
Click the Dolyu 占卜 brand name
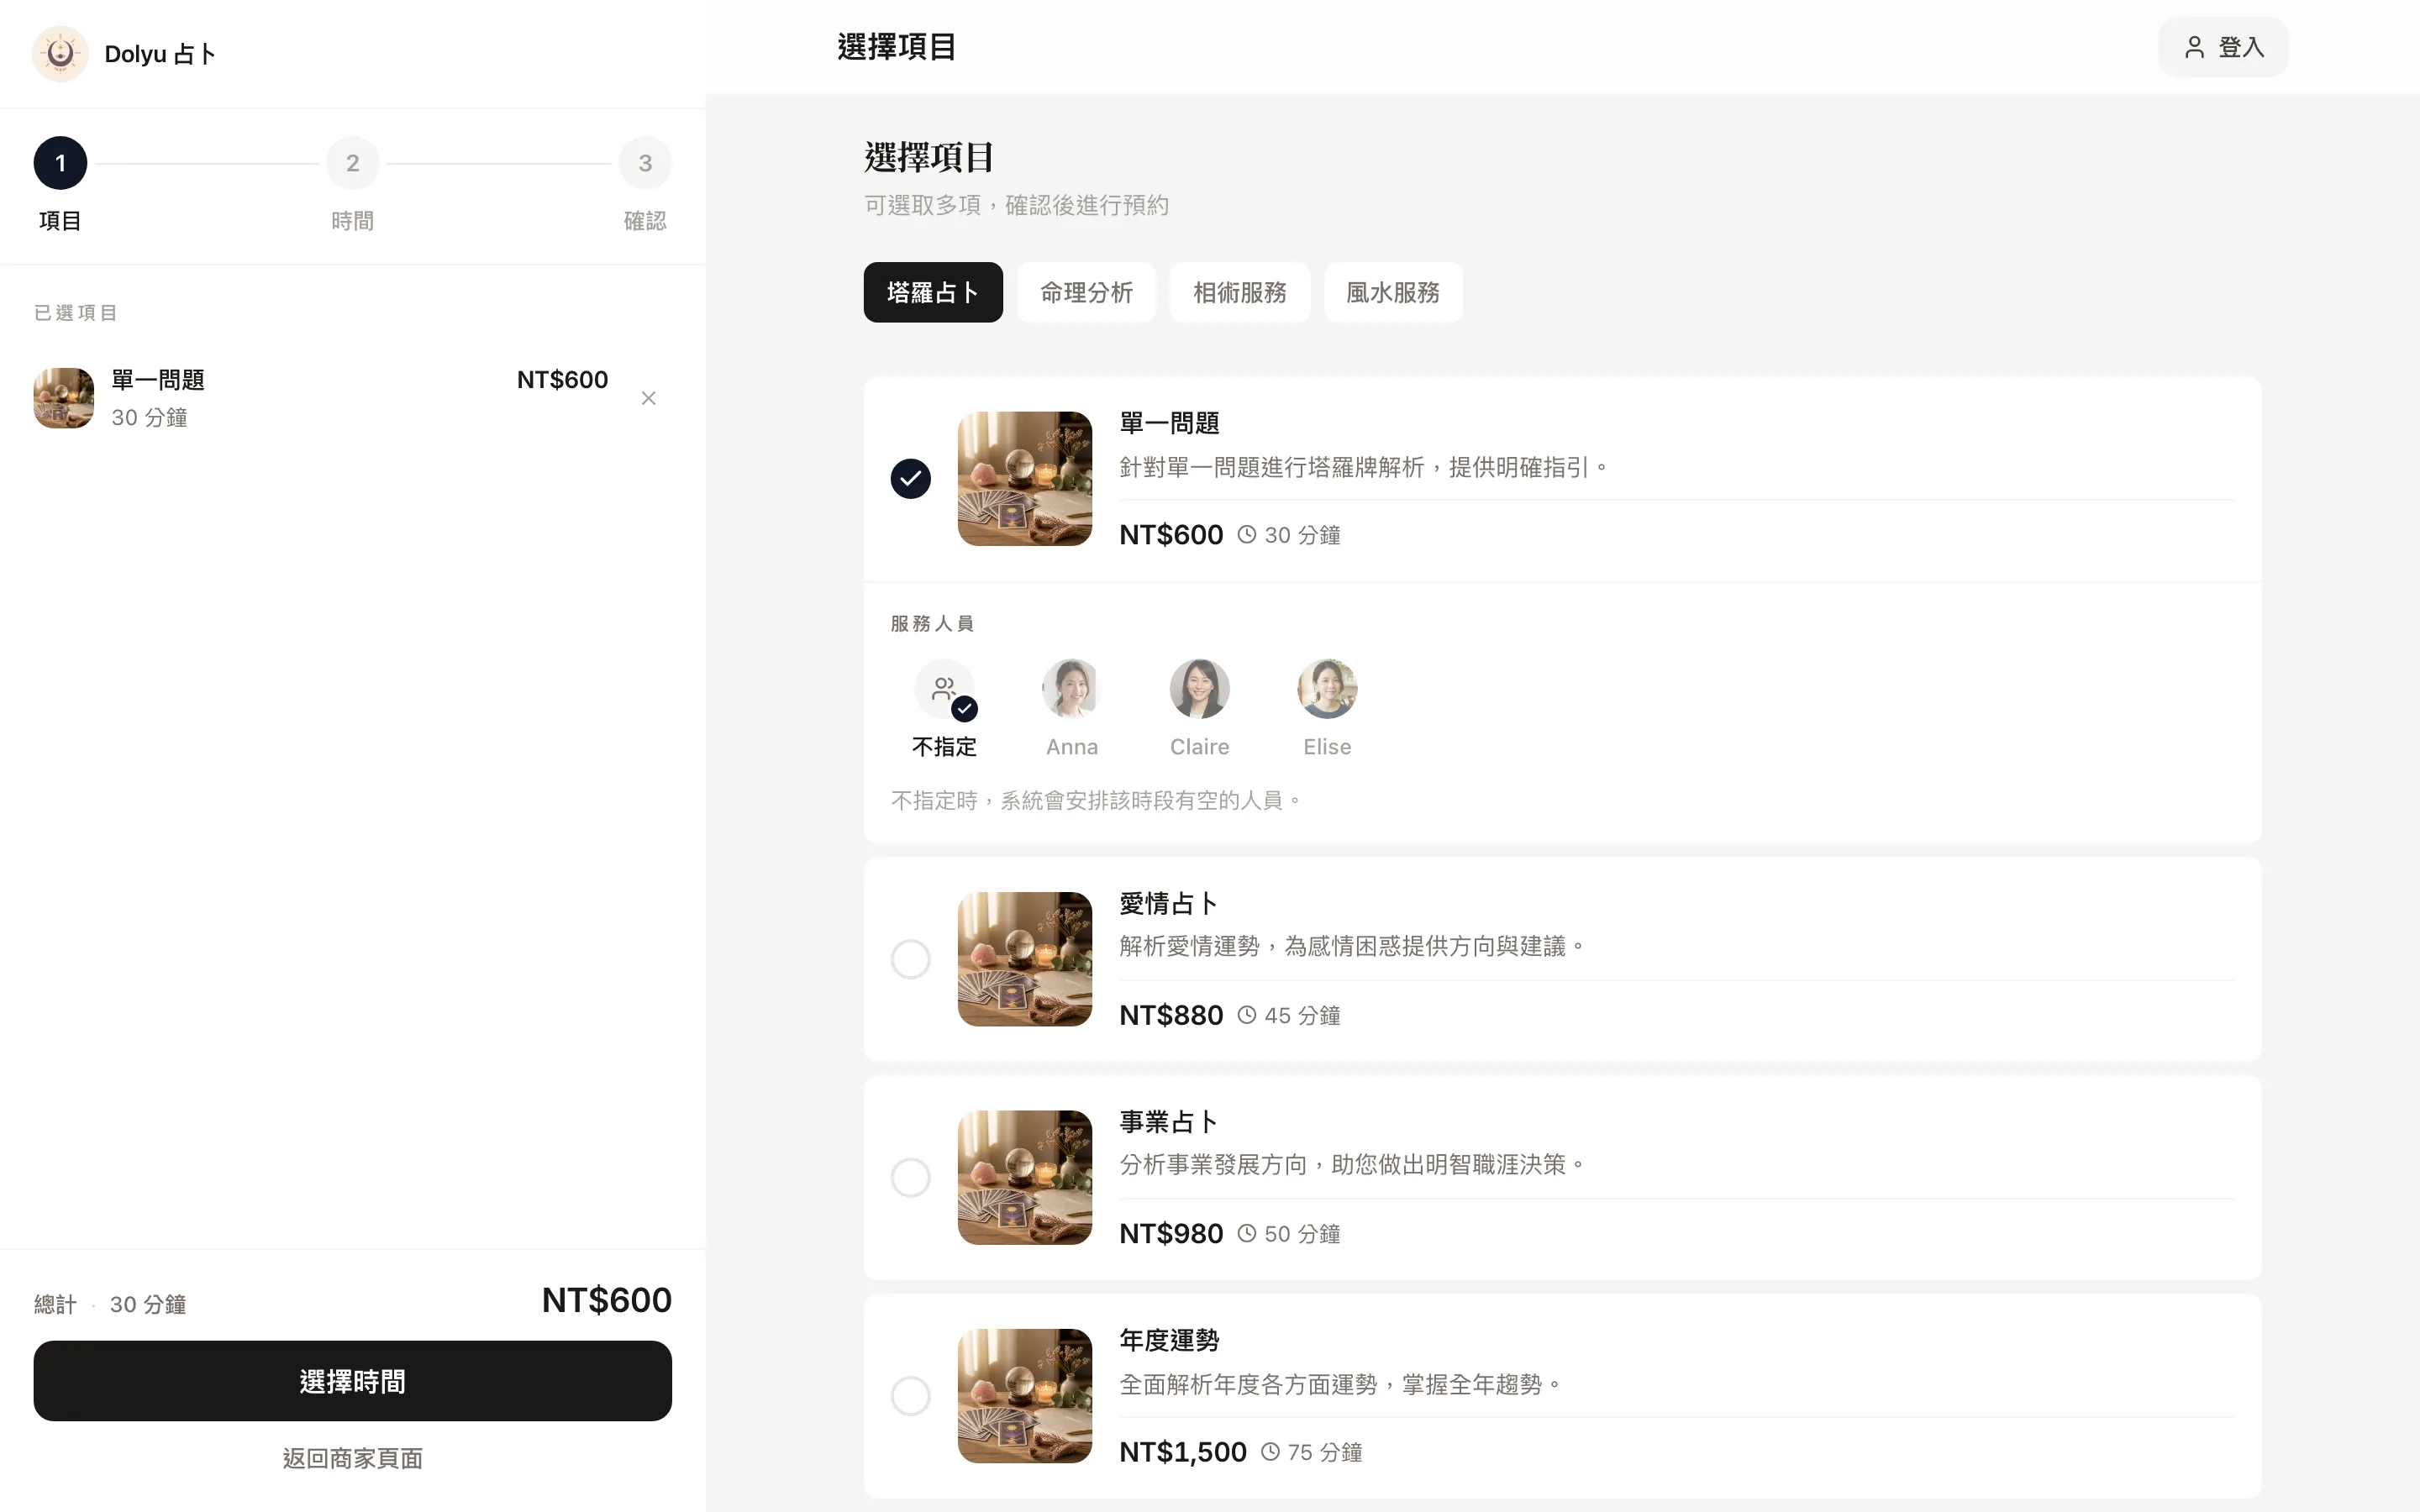click(x=160, y=54)
